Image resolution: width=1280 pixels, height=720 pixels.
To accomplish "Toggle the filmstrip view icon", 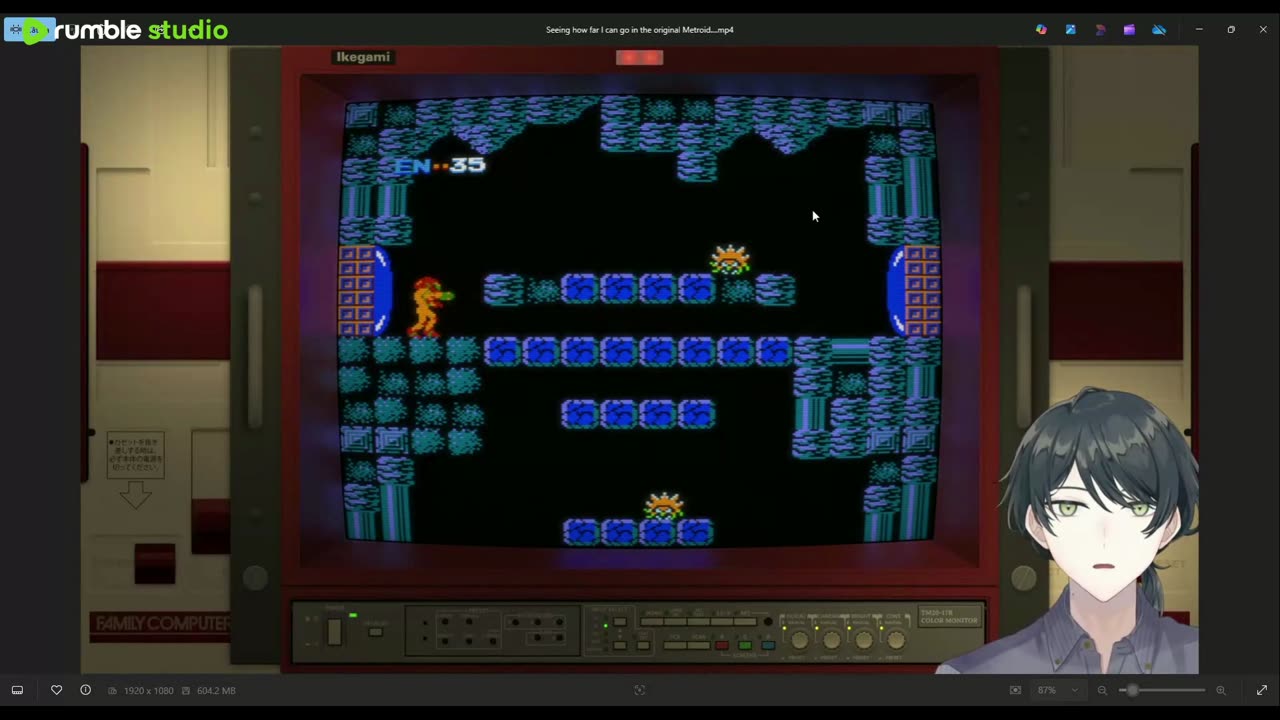I will click(17, 690).
